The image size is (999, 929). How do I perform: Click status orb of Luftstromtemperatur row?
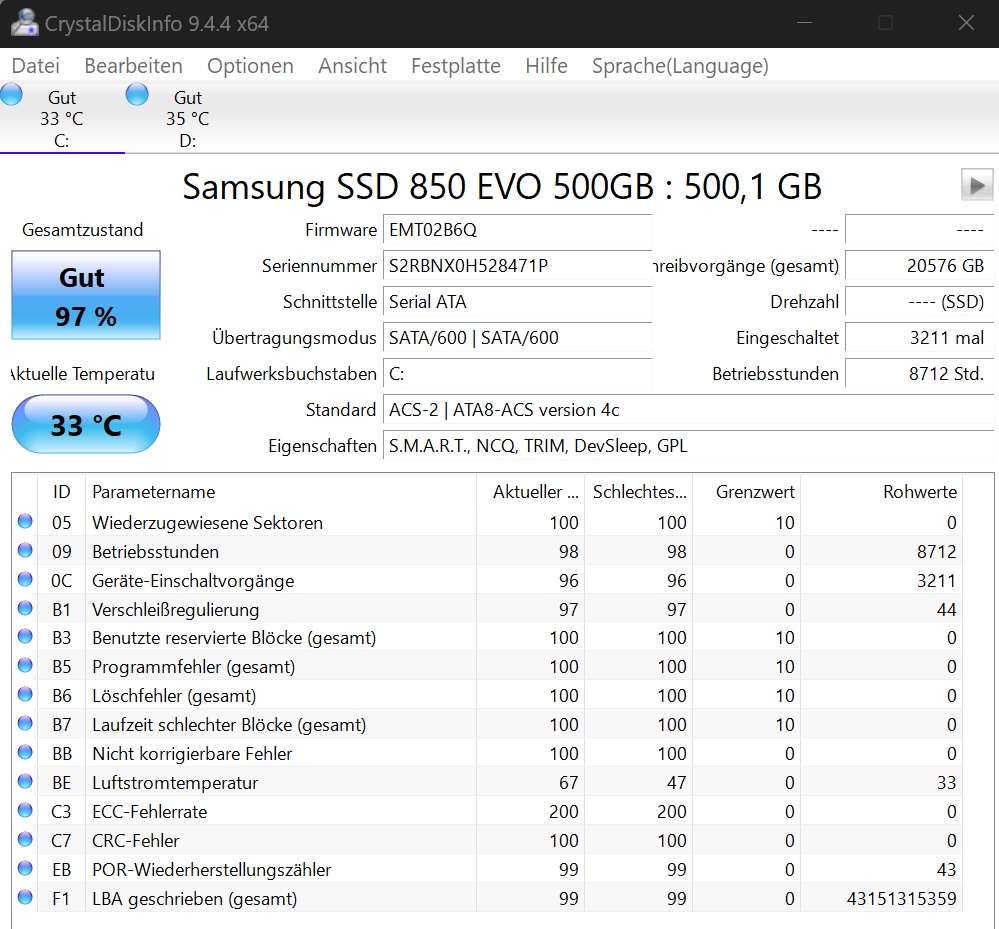coord(25,781)
